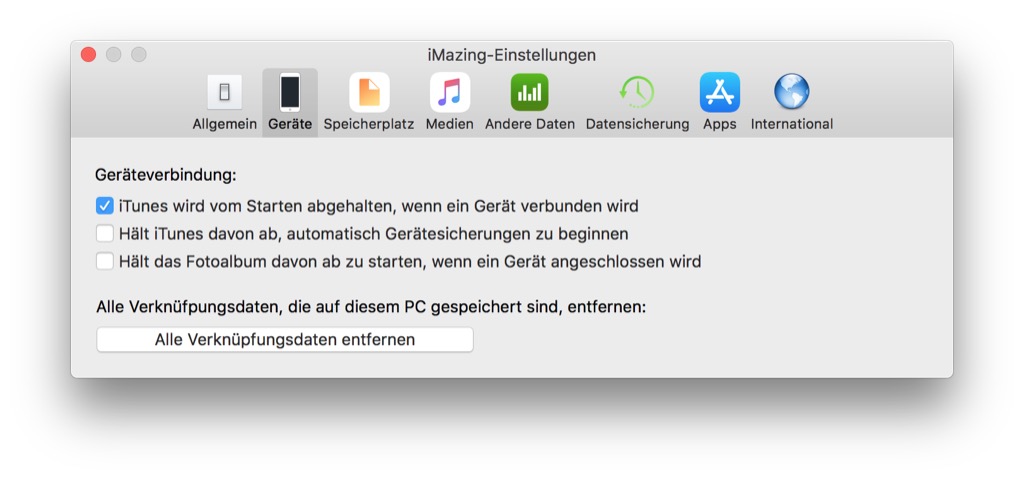Click Alle Verknüpfungsdaten entfernen button
This screenshot has width=1024, height=479.
pos(285,340)
